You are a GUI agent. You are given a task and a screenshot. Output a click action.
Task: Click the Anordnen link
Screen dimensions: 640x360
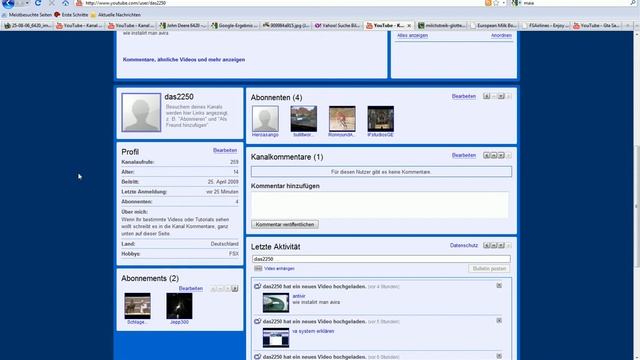501,36
